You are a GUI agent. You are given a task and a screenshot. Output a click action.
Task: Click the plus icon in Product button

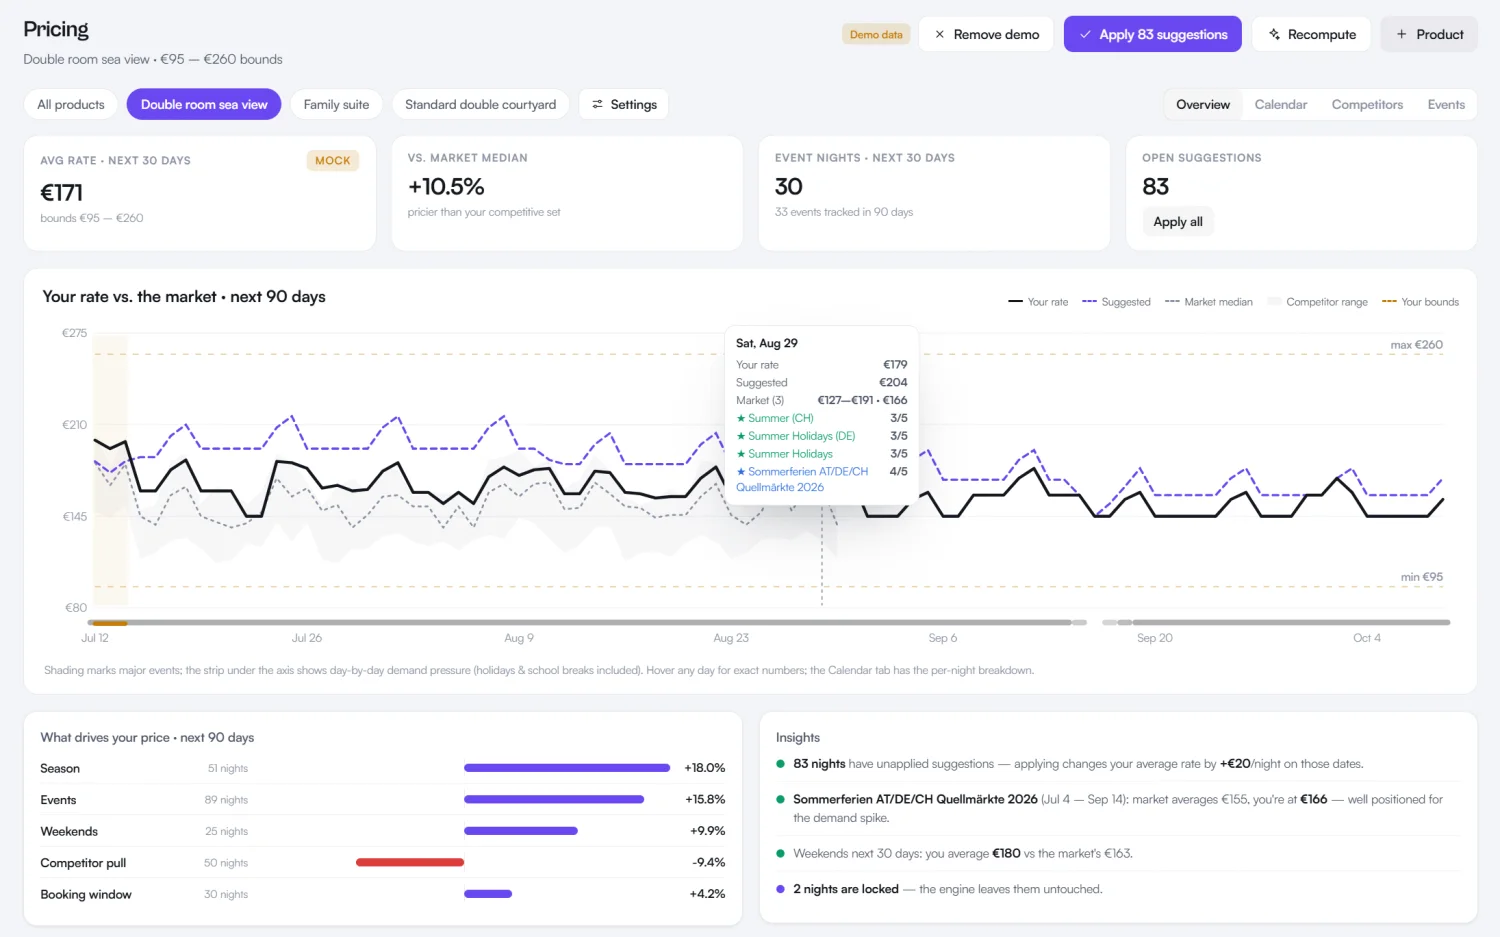[1402, 34]
